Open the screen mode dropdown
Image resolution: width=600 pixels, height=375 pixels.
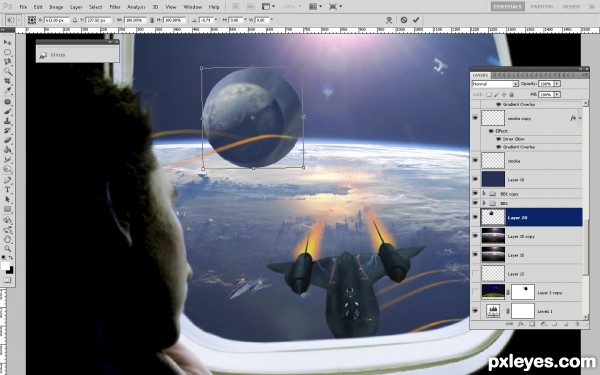[335, 7]
